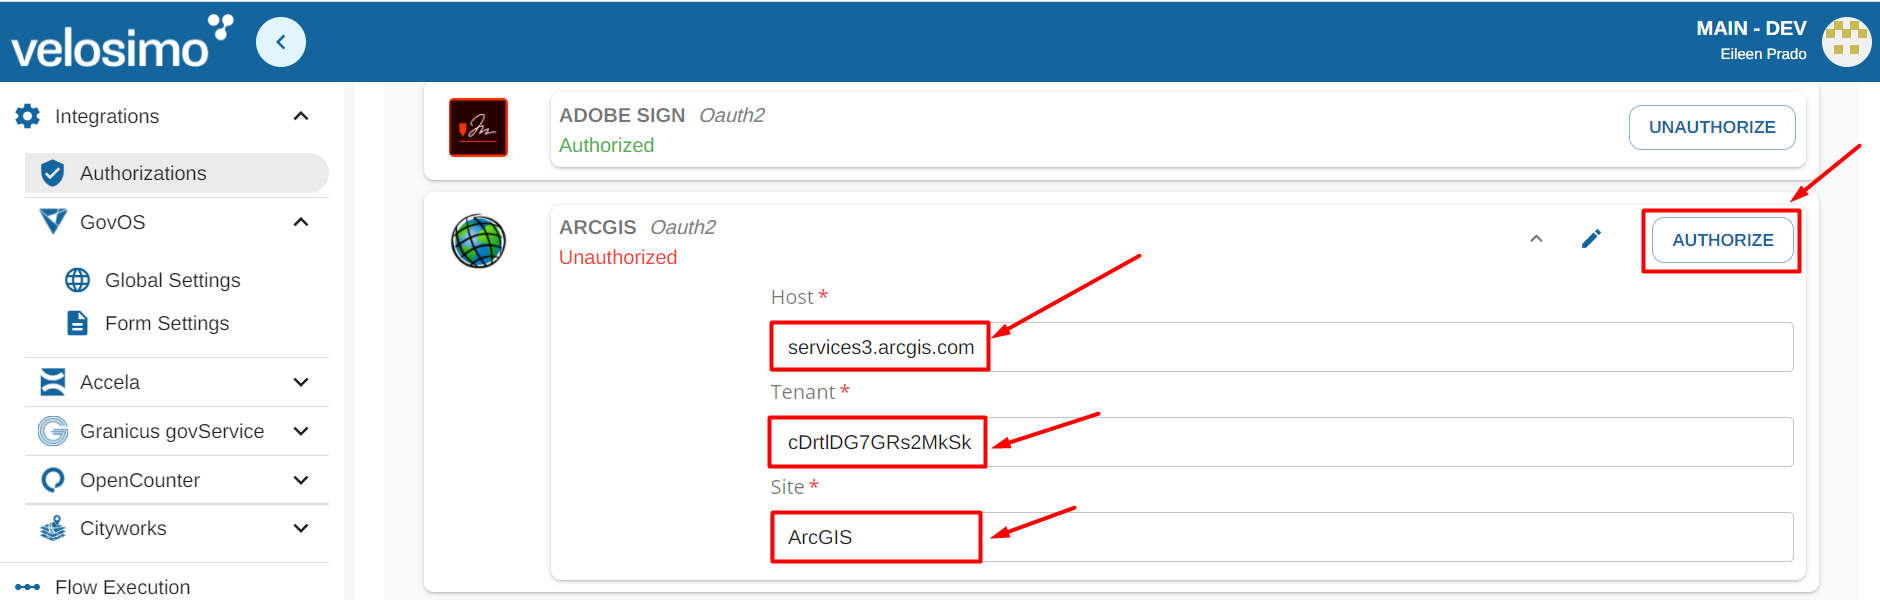Click the Velosimo logo
This screenshot has width=1880, height=600.
tap(121, 42)
